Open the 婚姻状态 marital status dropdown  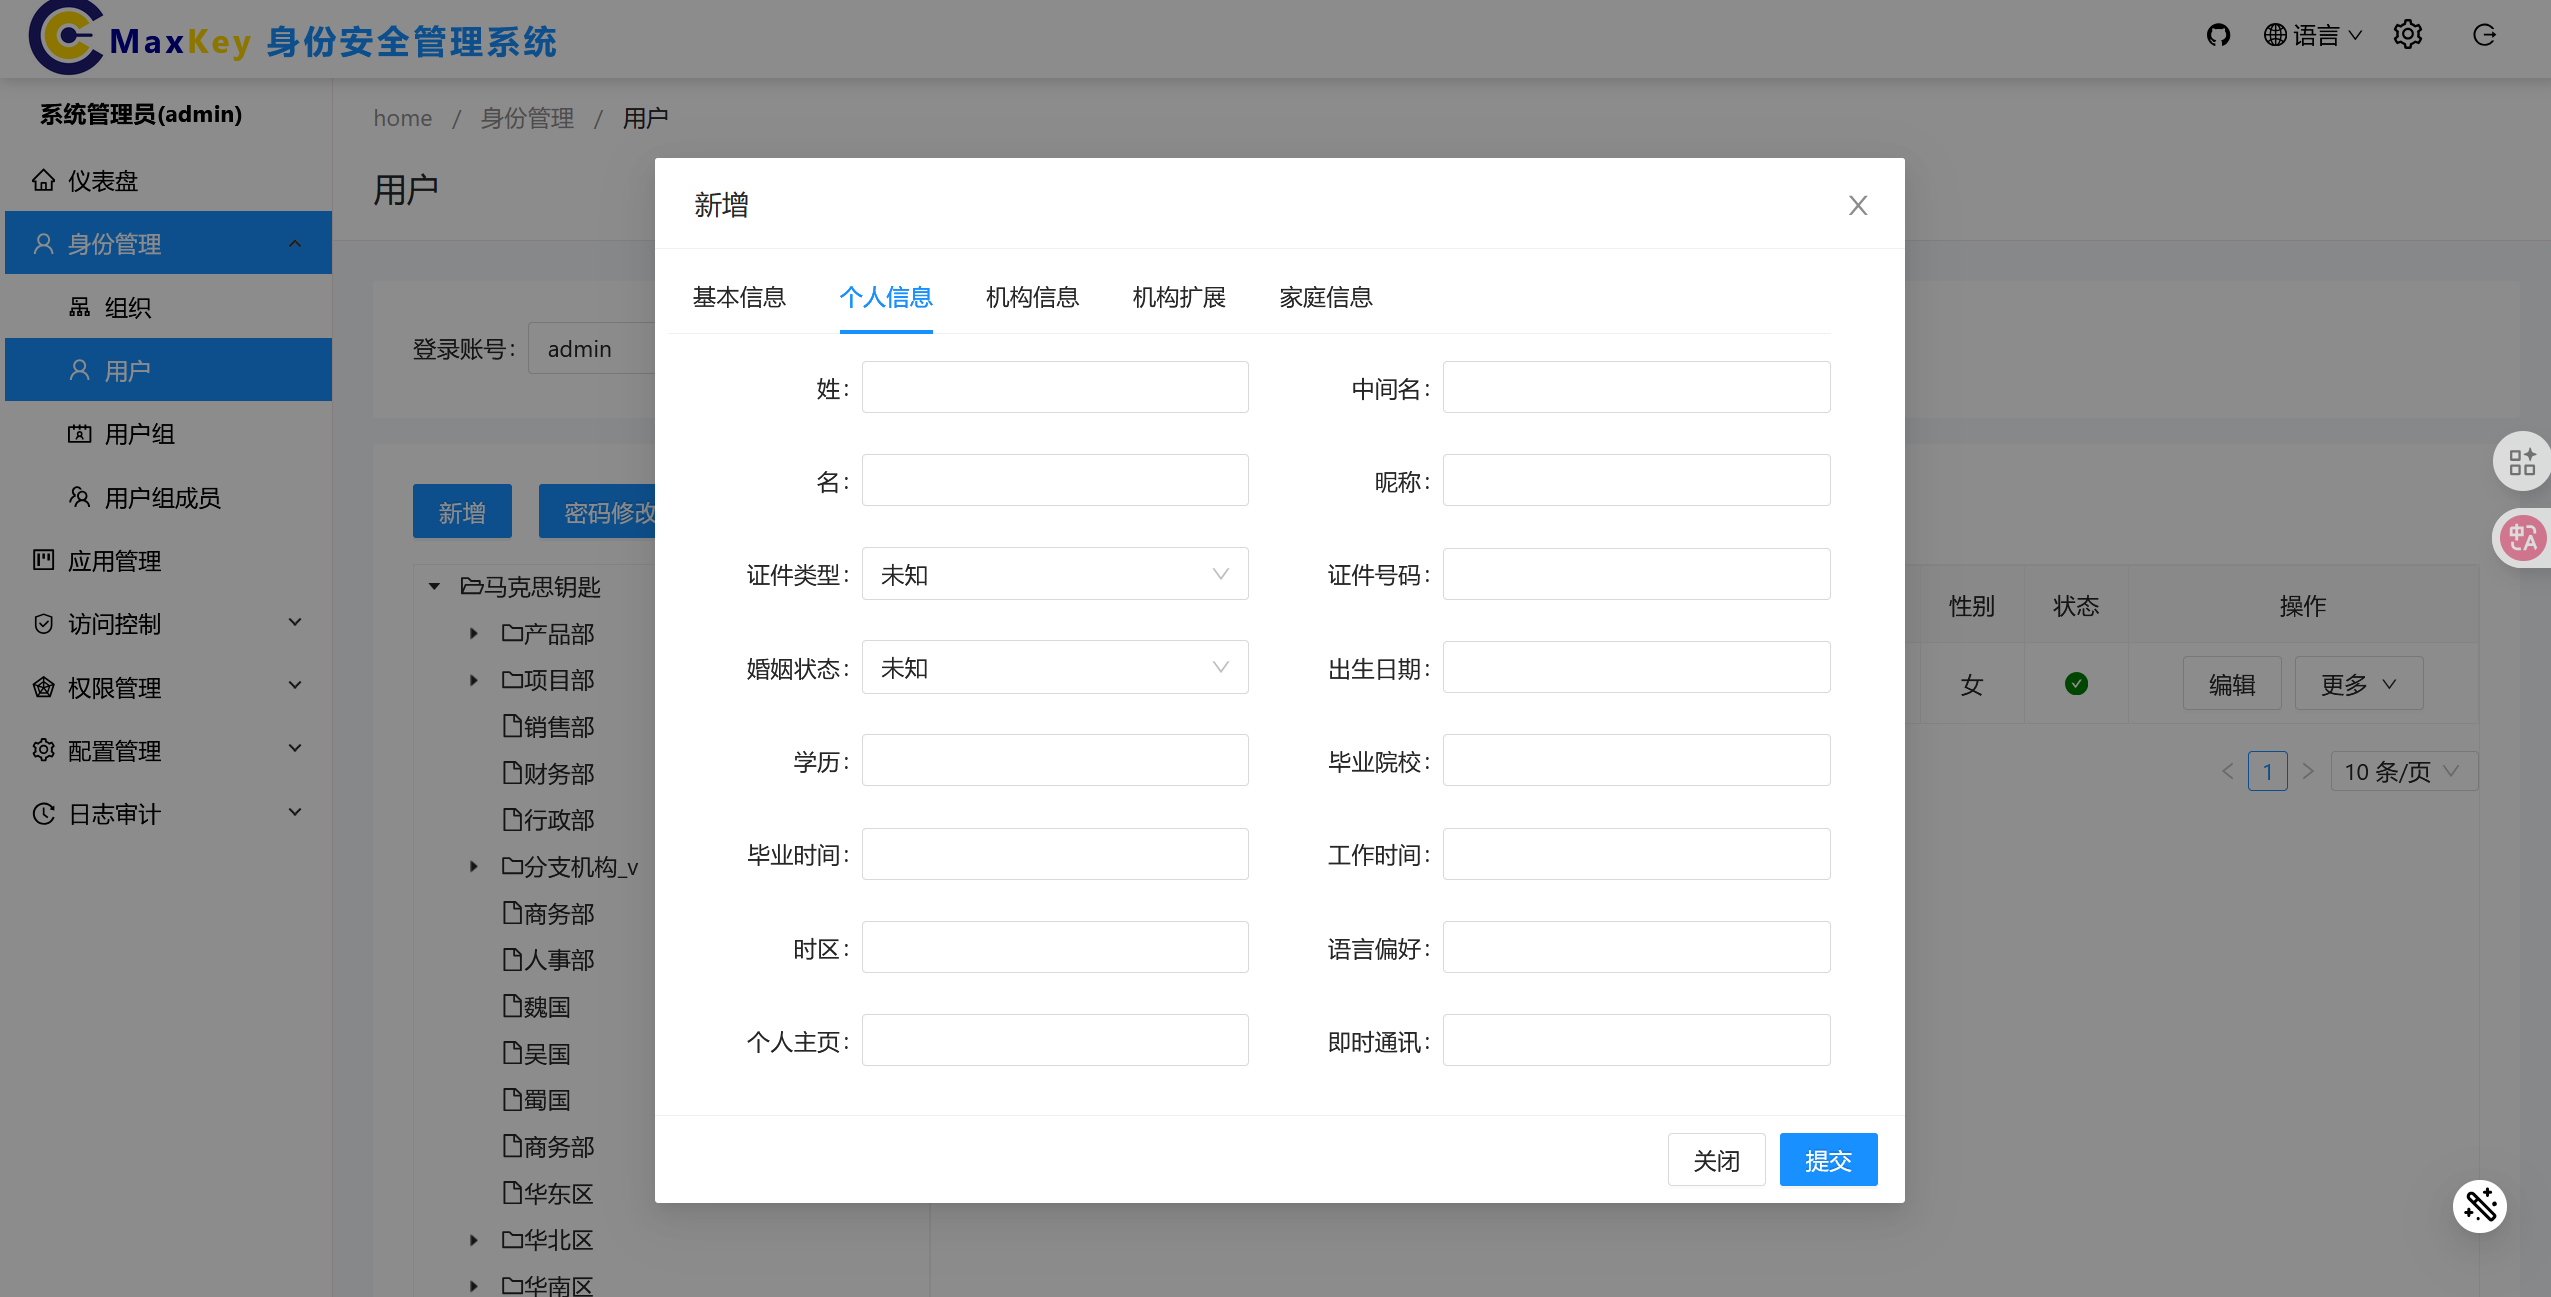tap(1053, 666)
